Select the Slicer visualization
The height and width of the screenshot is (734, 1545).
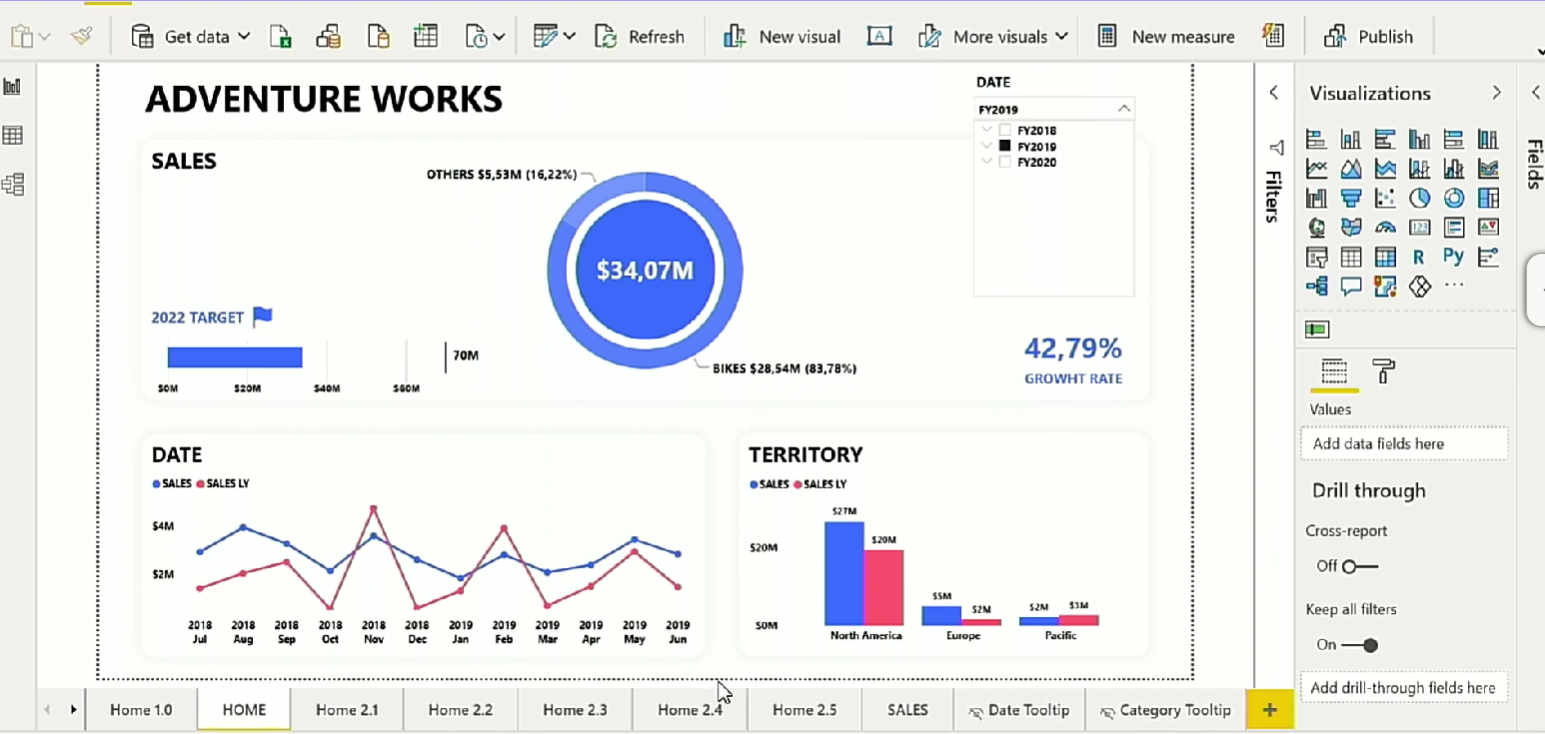point(1318,256)
